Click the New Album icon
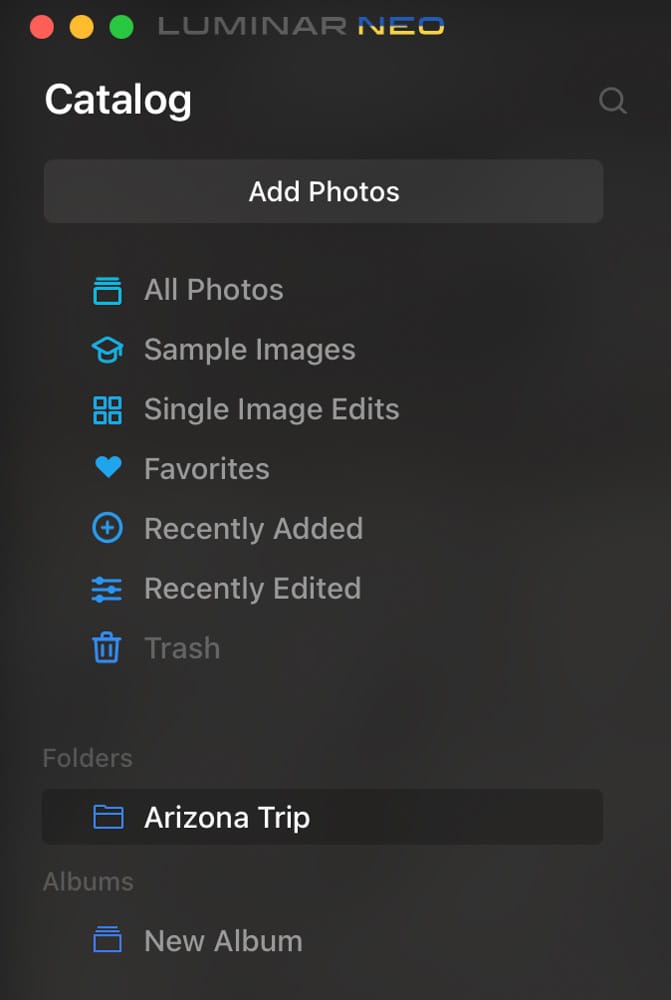Screen dimensions: 671x1000 tap(107, 940)
